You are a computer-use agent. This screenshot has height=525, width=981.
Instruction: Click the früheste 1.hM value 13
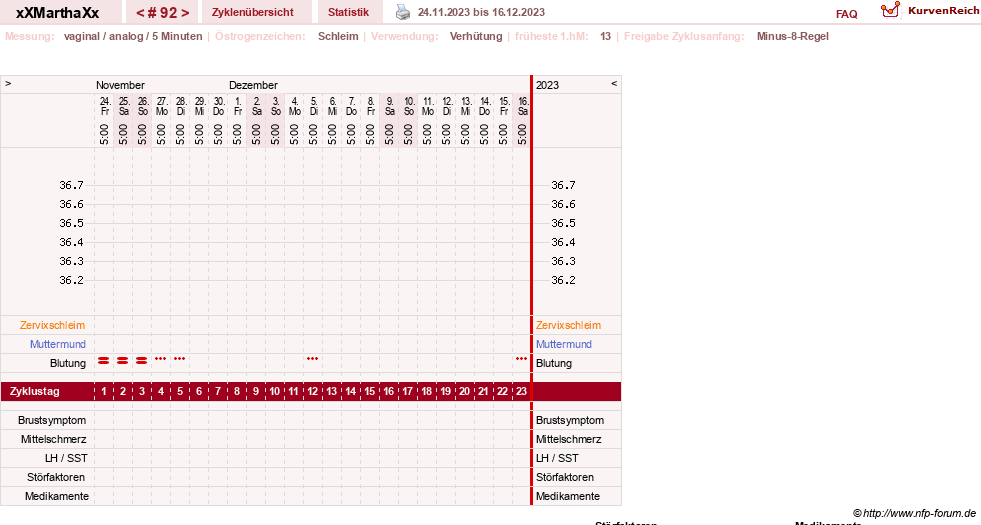[605, 36]
